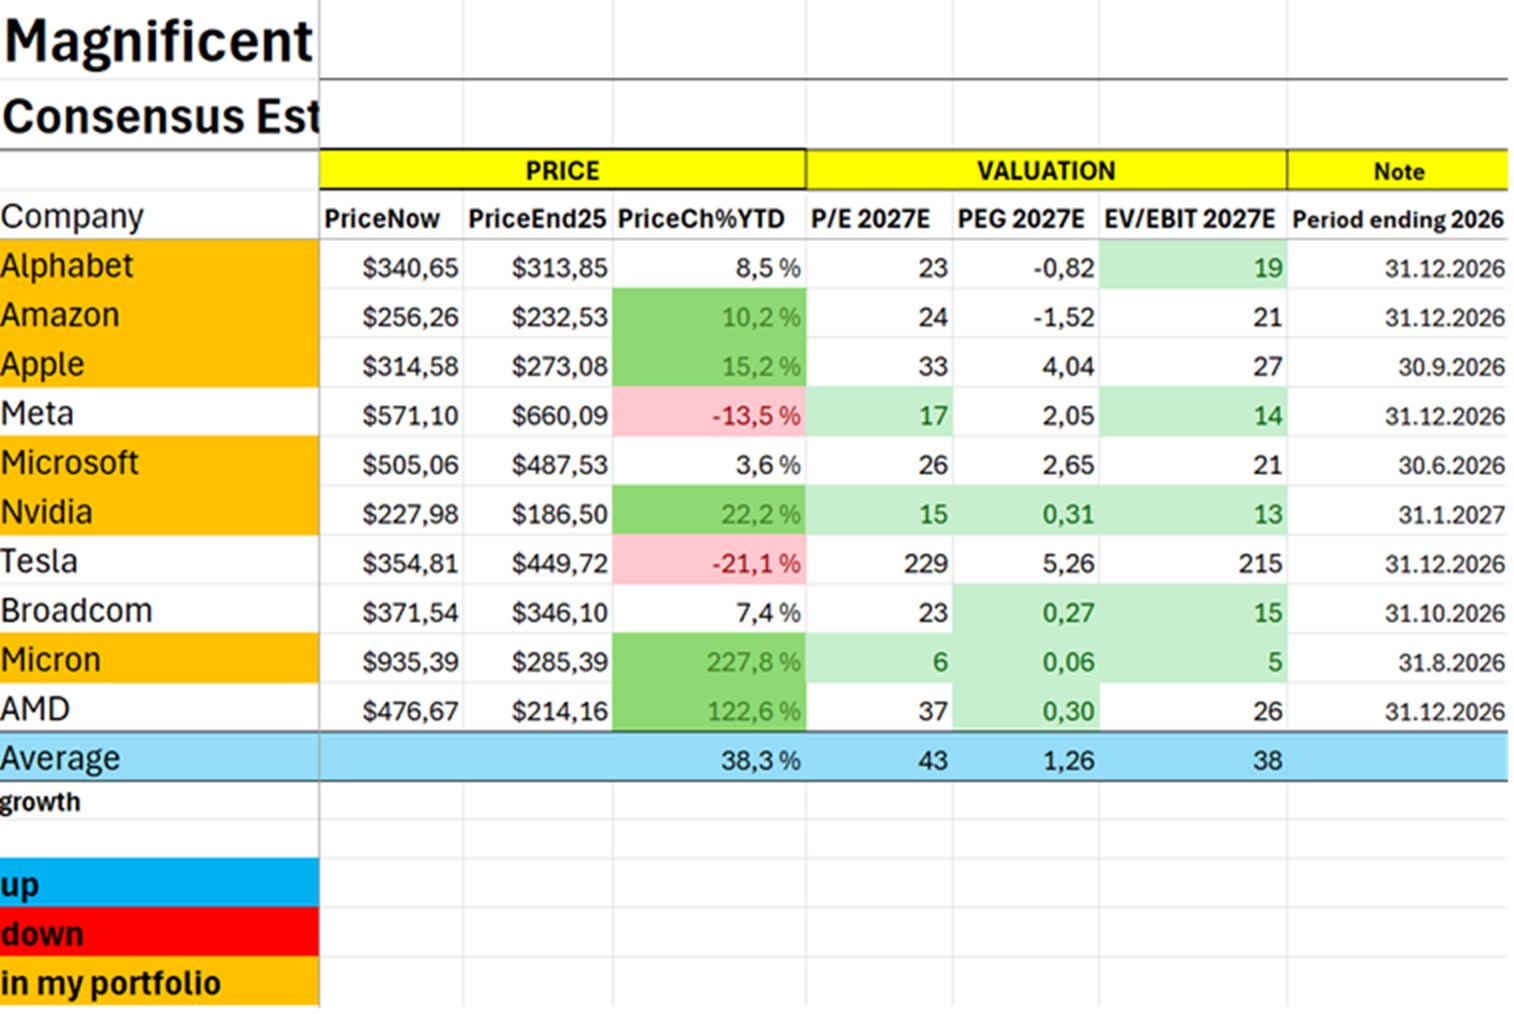This screenshot has width=1514, height=1014.
Task: Click the 'Consensus Est' subtitle cell
Action: [x=159, y=116]
